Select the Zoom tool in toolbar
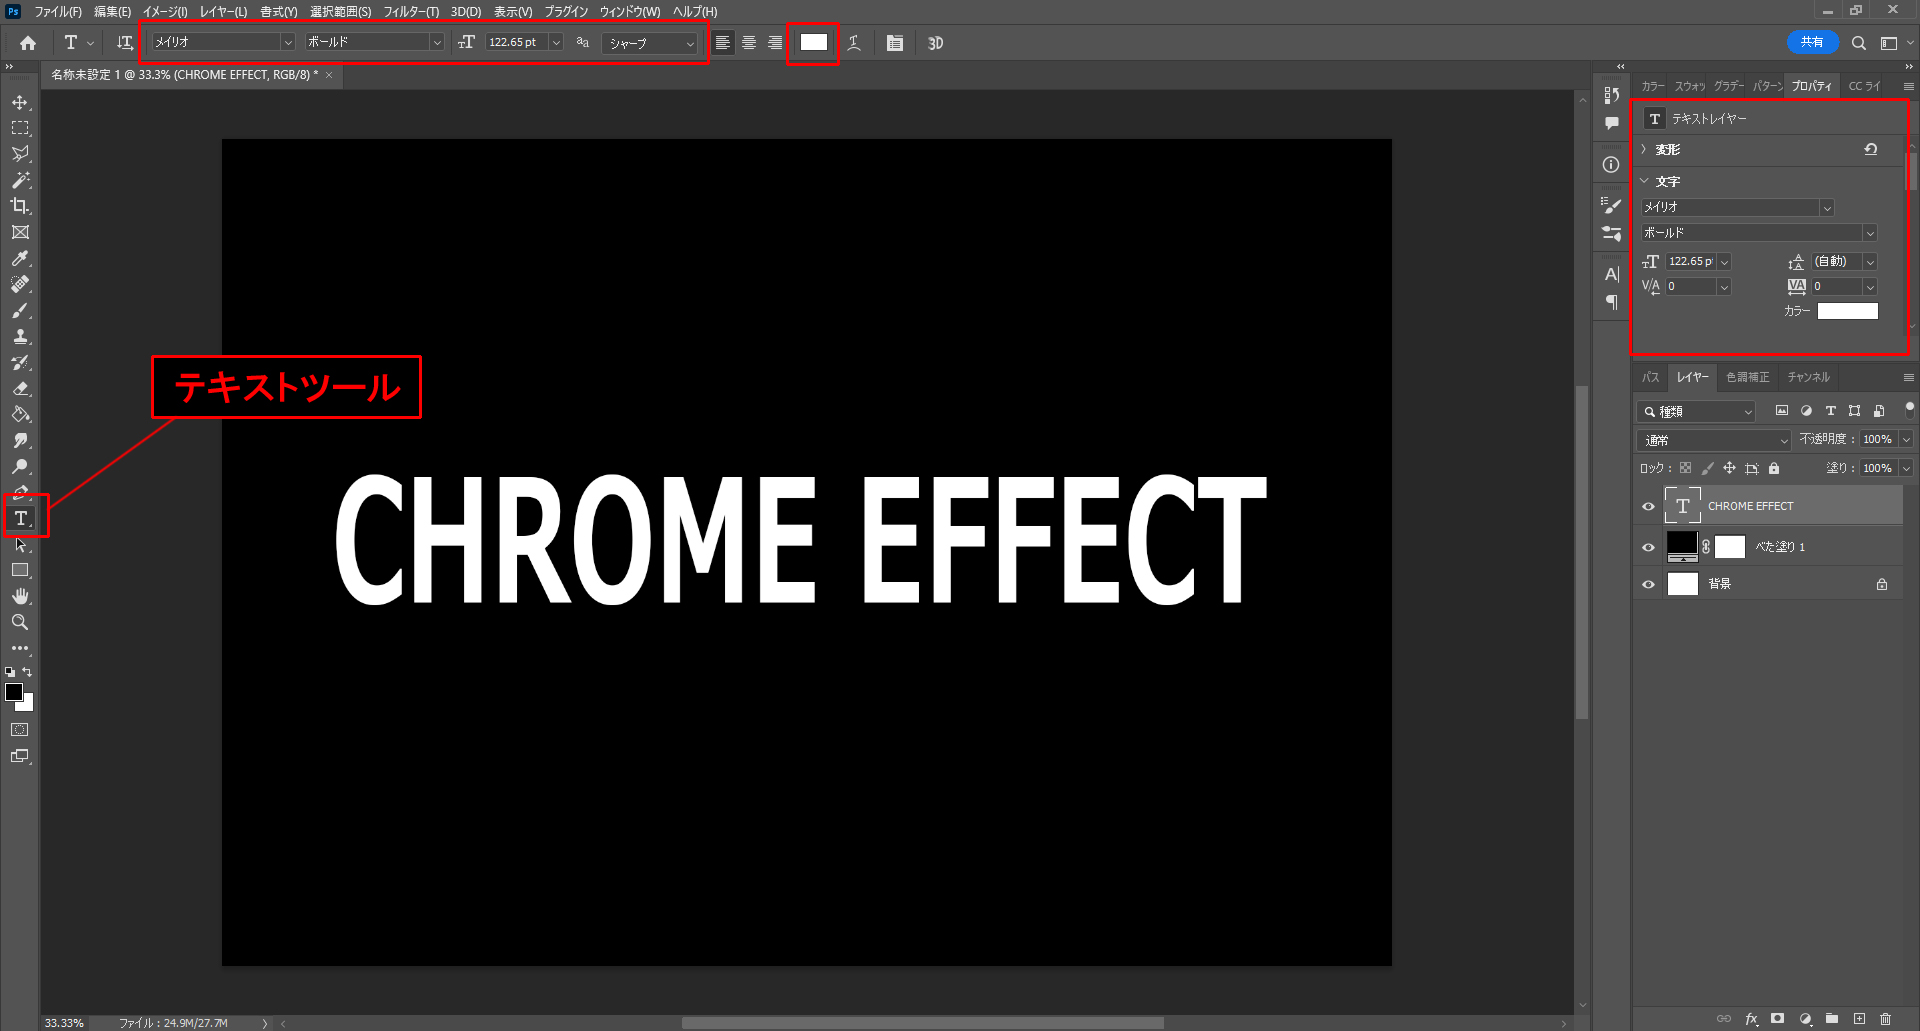Viewport: 1920px width, 1031px height. point(20,622)
